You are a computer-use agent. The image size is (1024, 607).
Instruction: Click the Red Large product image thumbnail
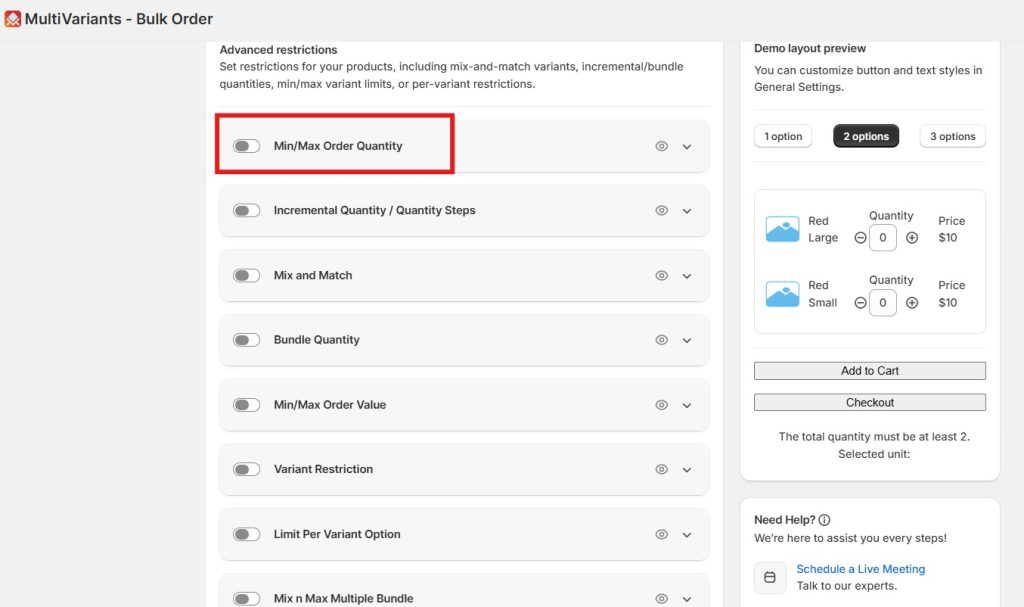782,229
